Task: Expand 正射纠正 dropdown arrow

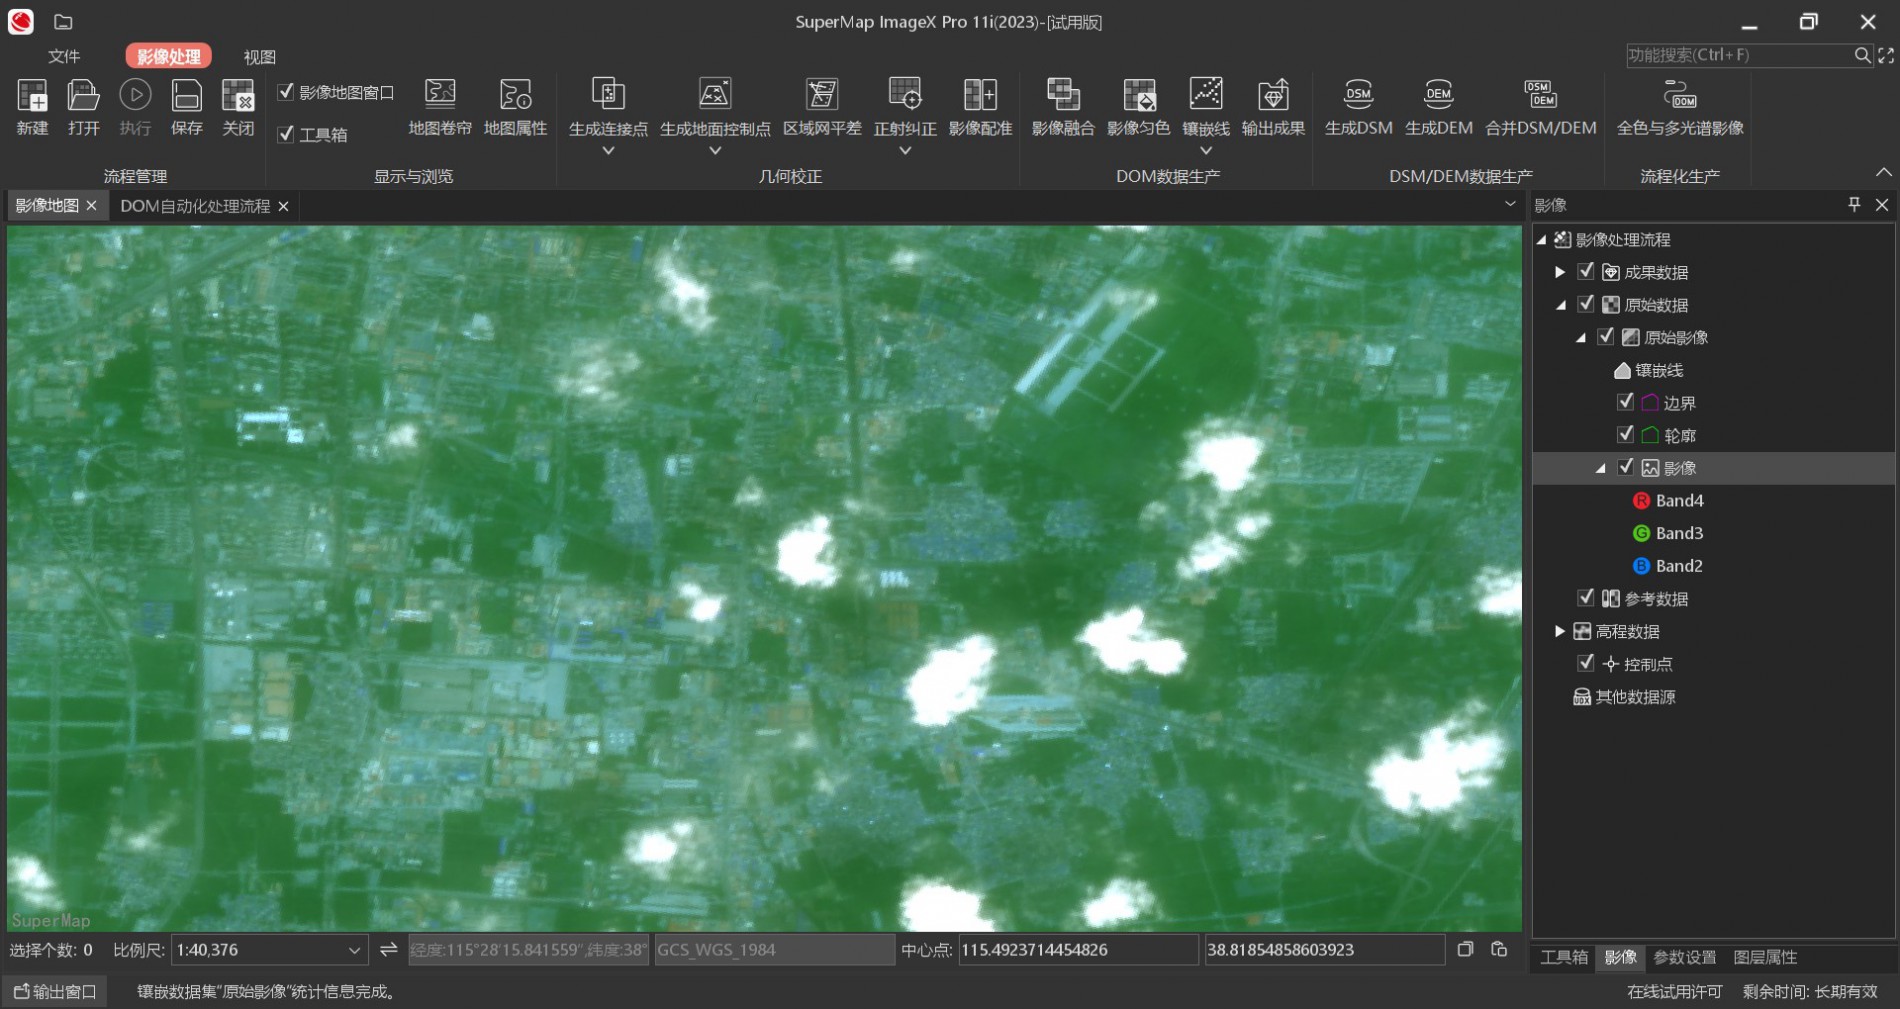Action: pos(905,151)
